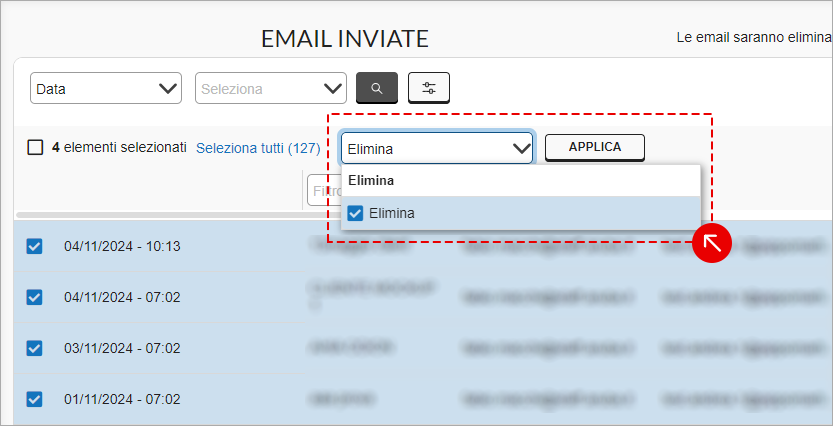
Task: Click the magnifying glass search button
Action: point(377,88)
